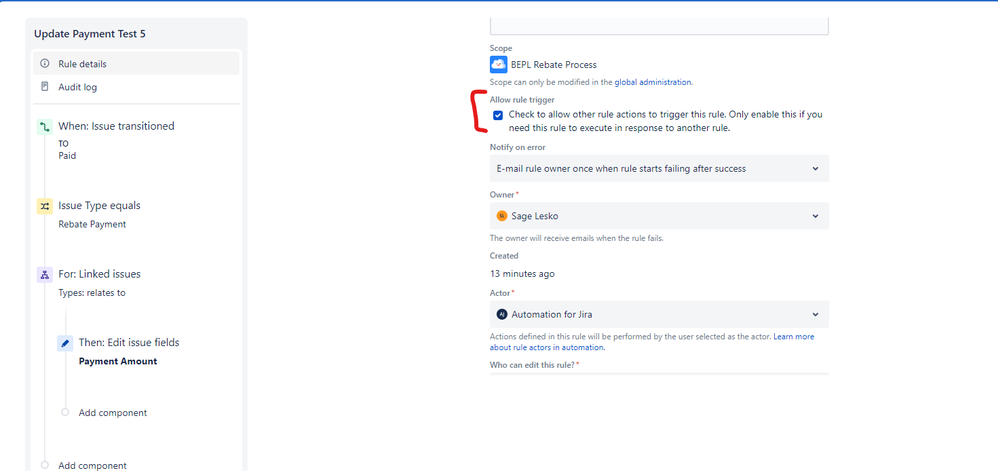Open the Rule details section
The image size is (998, 471).
pos(136,64)
